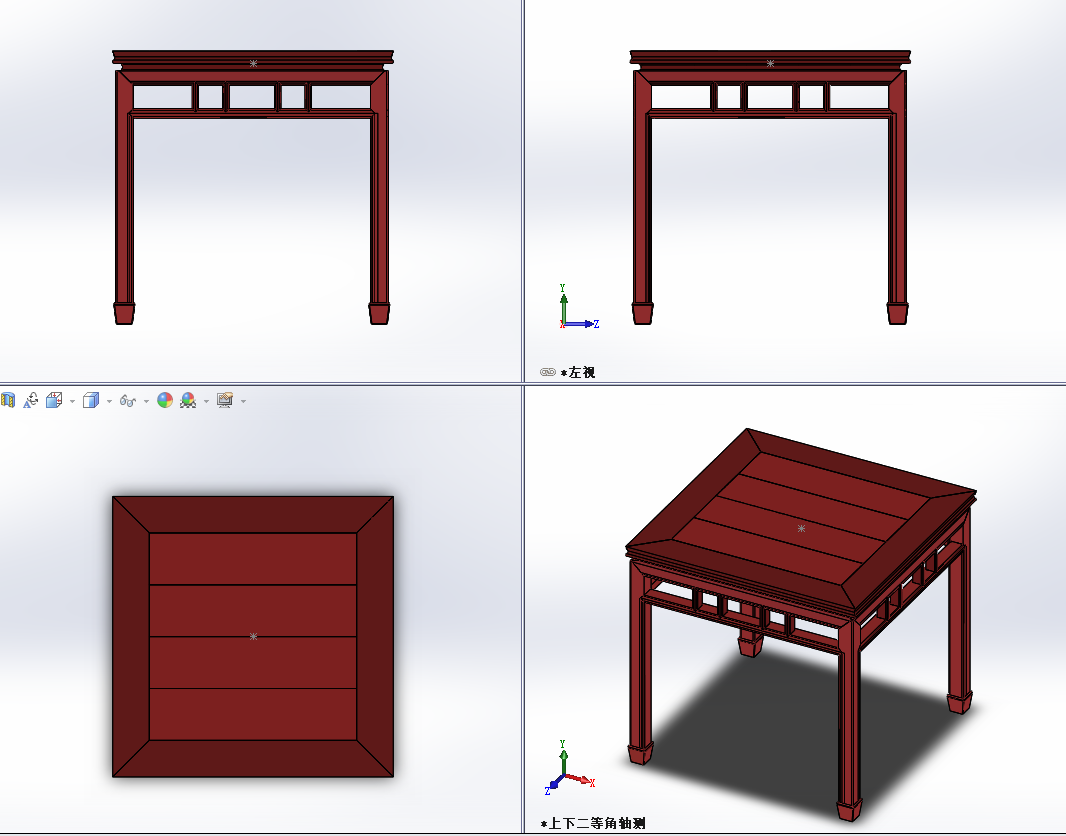
Task: Open the Dynamic Annotation Views tool
Action: point(31,400)
